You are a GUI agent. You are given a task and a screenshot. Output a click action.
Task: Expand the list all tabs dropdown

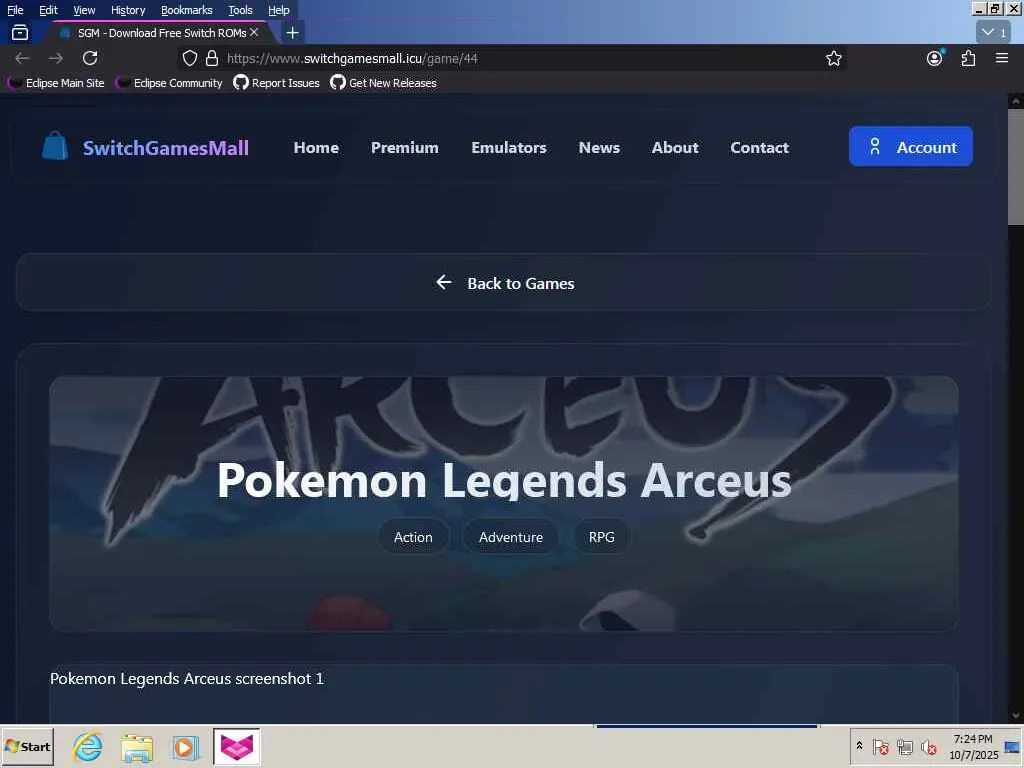[993, 32]
